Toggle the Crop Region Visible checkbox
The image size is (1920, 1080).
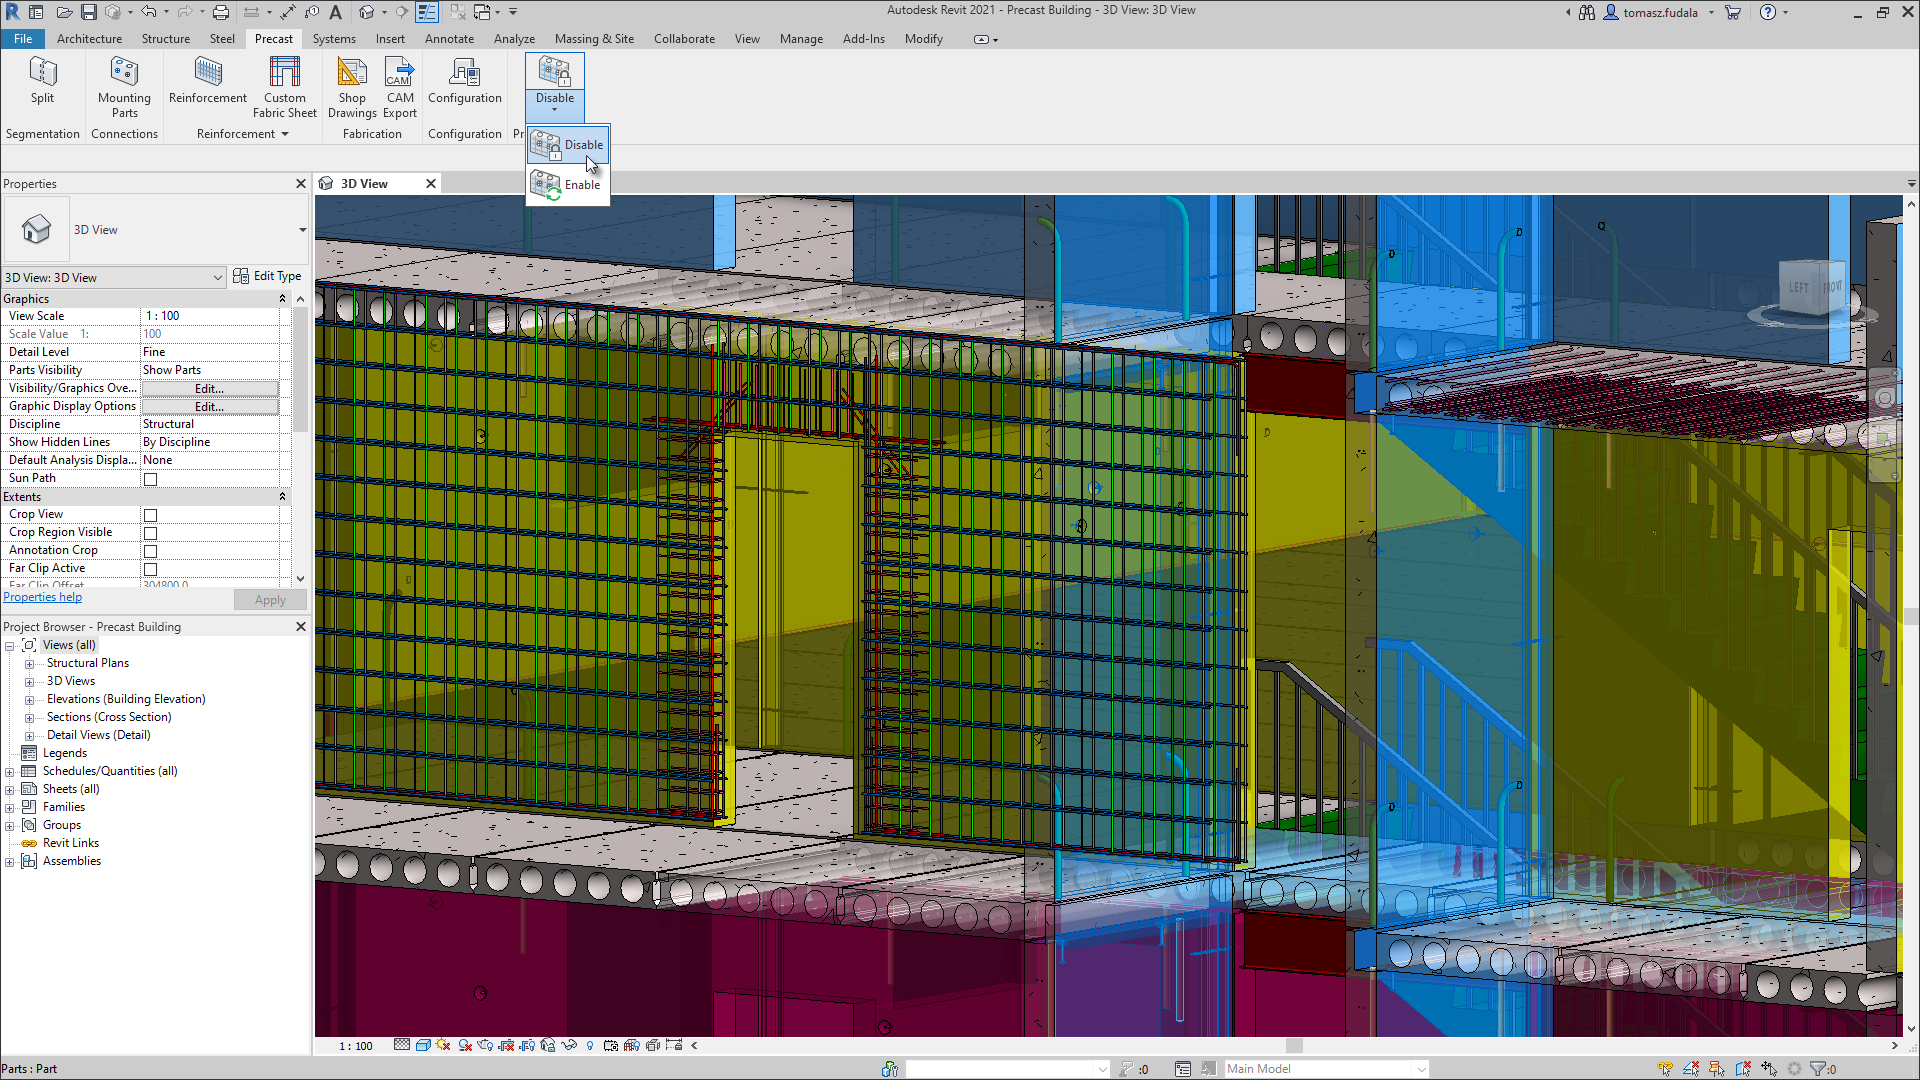click(150, 533)
